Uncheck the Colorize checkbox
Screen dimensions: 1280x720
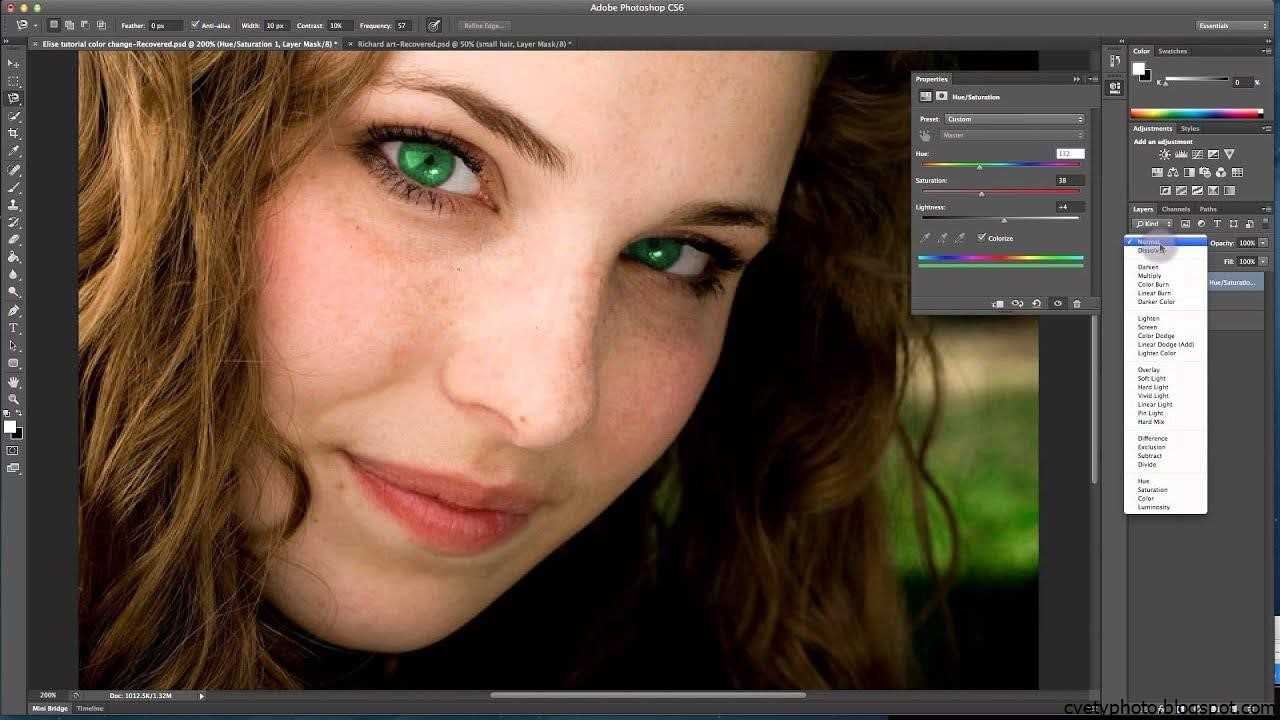(x=982, y=238)
